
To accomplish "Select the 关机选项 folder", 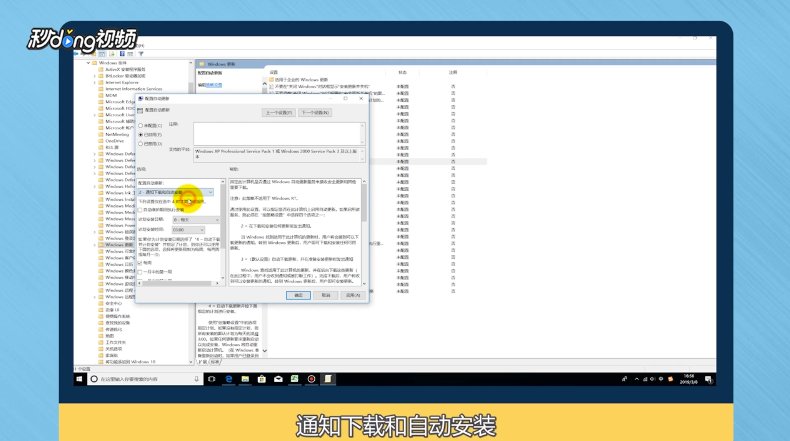I will (113, 349).
